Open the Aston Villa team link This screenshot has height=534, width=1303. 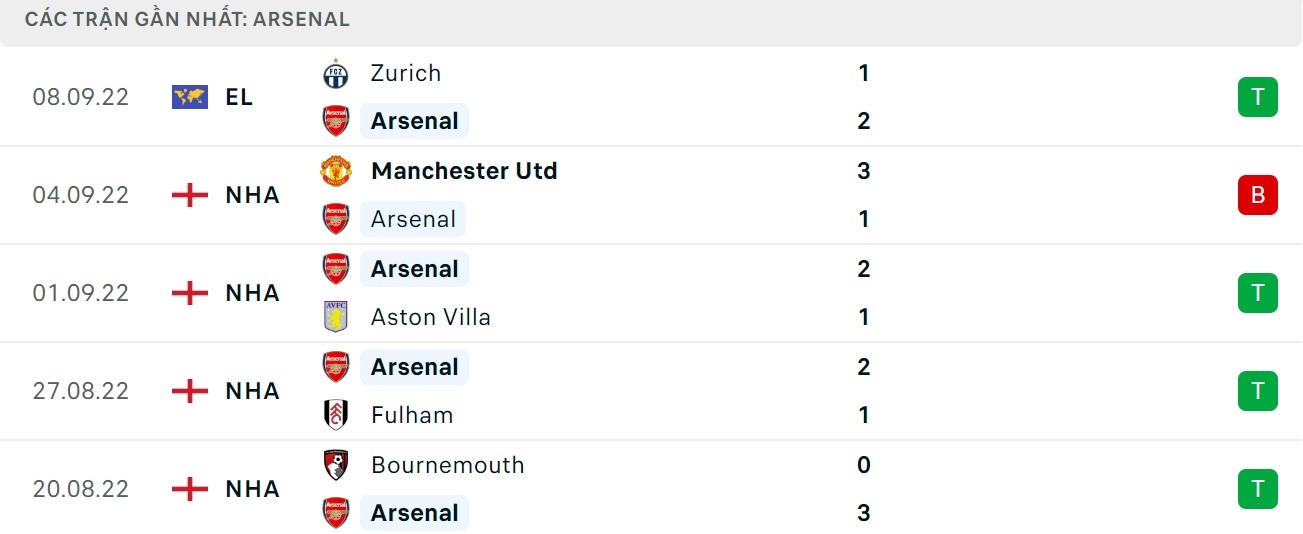(431, 317)
